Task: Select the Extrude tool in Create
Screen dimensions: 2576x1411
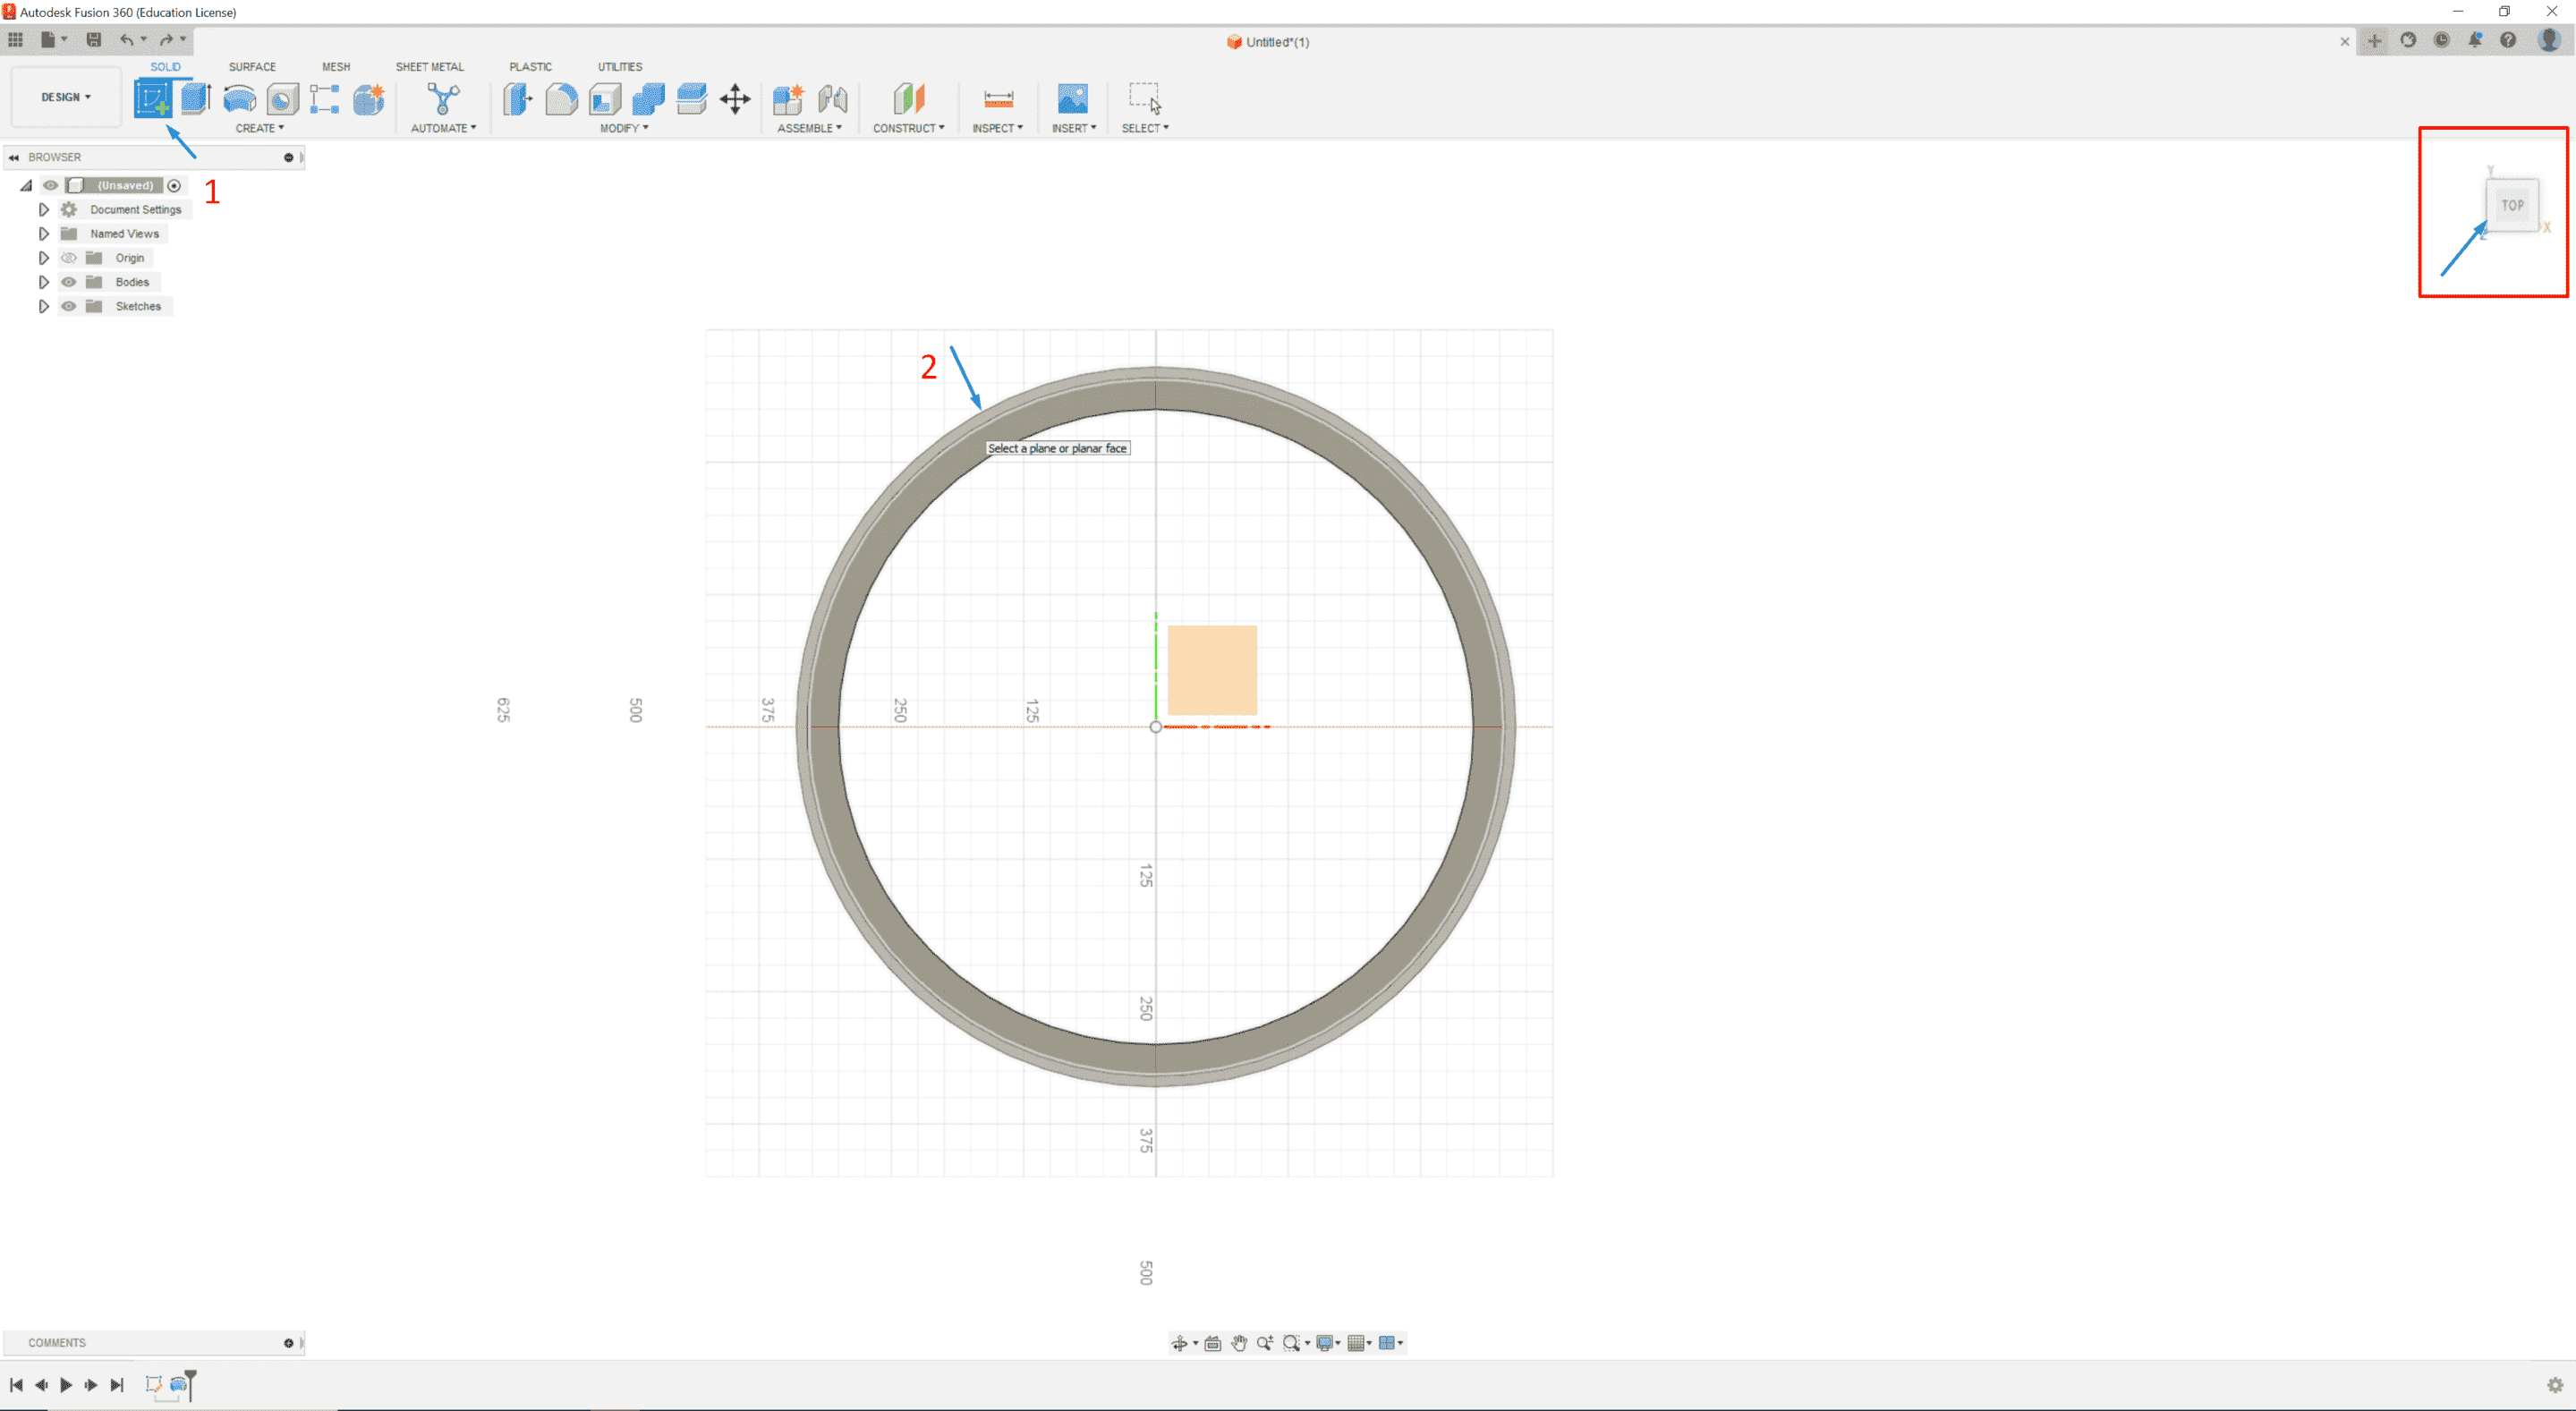Action: pos(195,98)
